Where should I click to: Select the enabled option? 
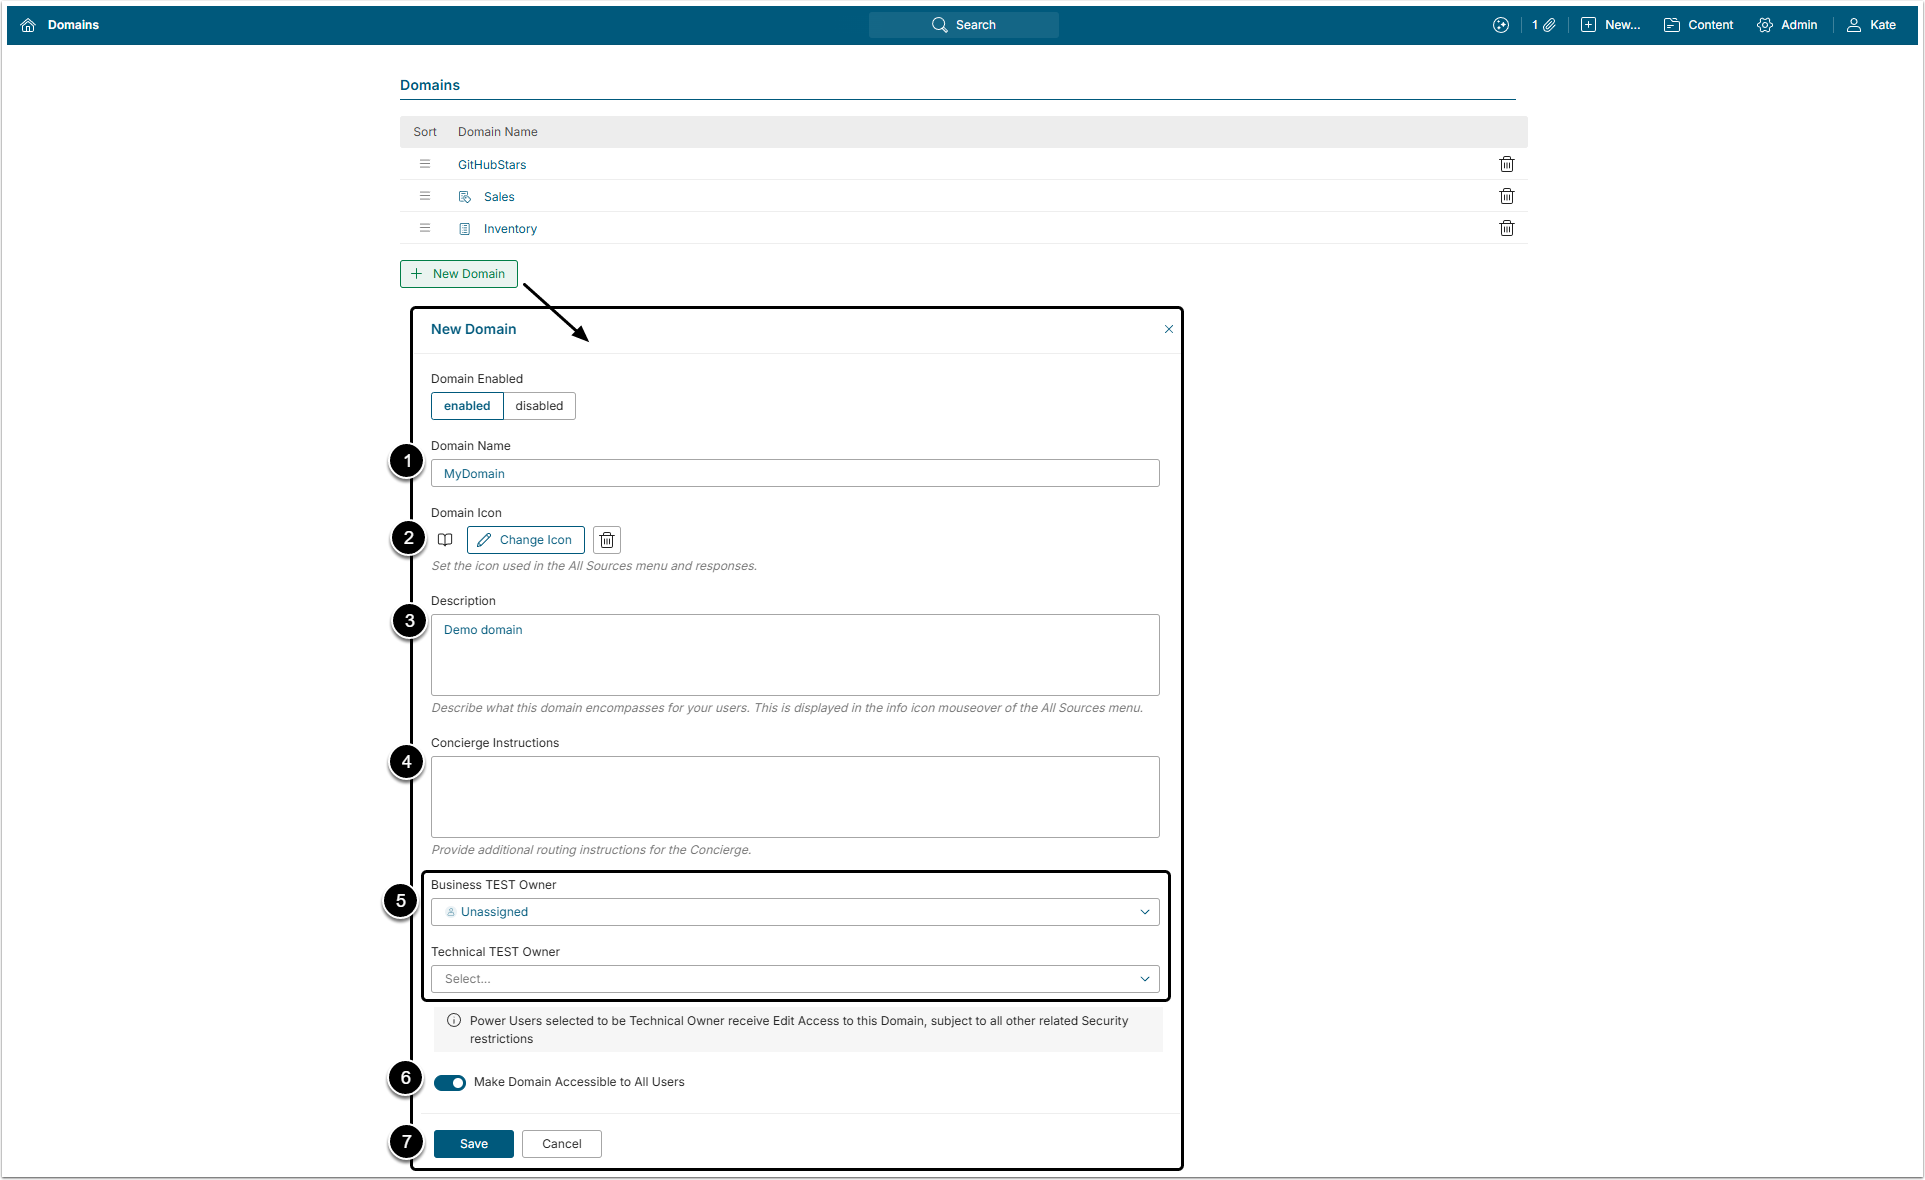[x=467, y=406]
